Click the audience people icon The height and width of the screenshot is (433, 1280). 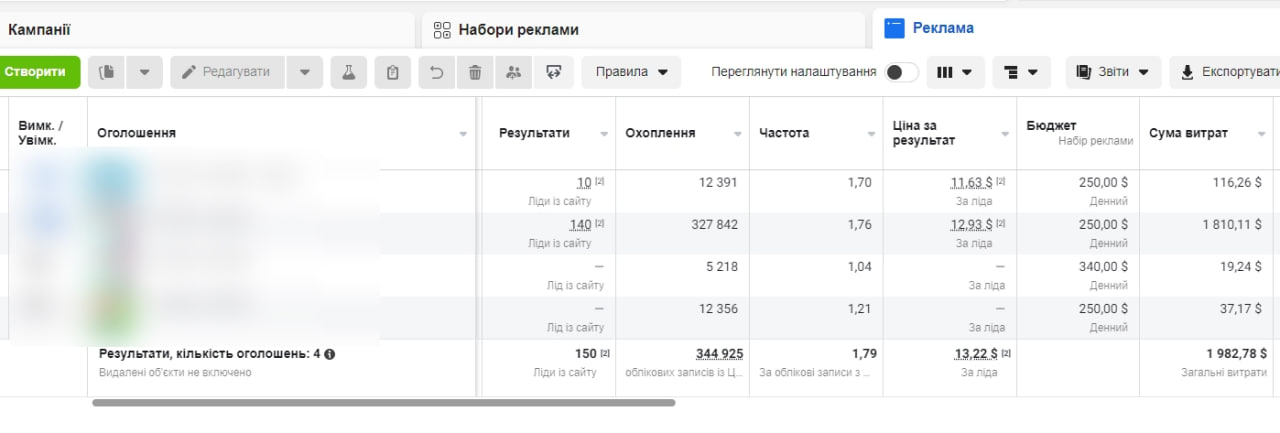pyautogui.click(x=513, y=72)
